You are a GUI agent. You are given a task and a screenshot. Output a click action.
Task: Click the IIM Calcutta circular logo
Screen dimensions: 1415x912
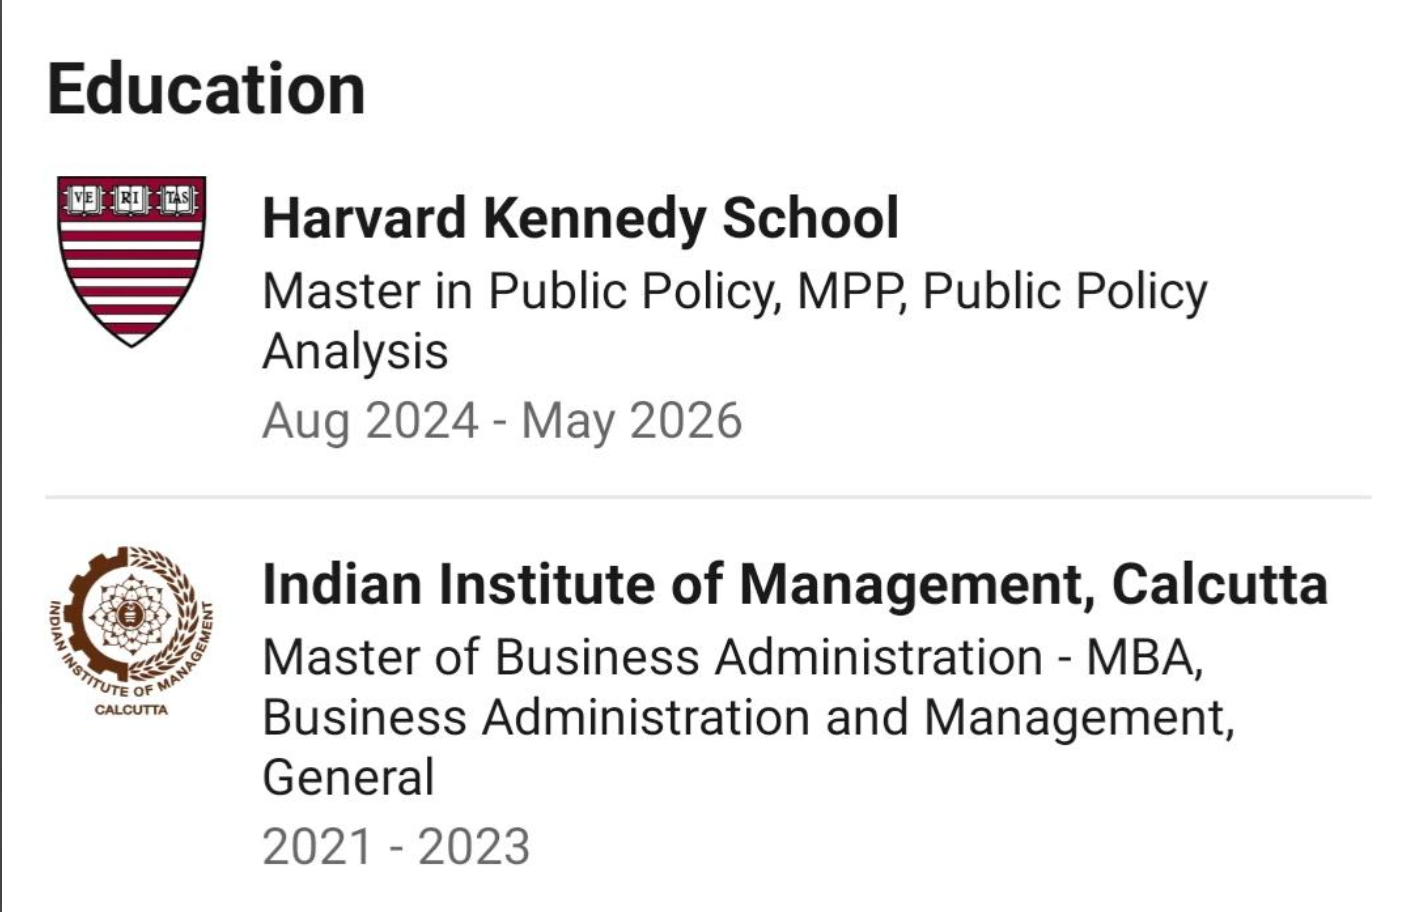pyautogui.click(x=131, y=629)
